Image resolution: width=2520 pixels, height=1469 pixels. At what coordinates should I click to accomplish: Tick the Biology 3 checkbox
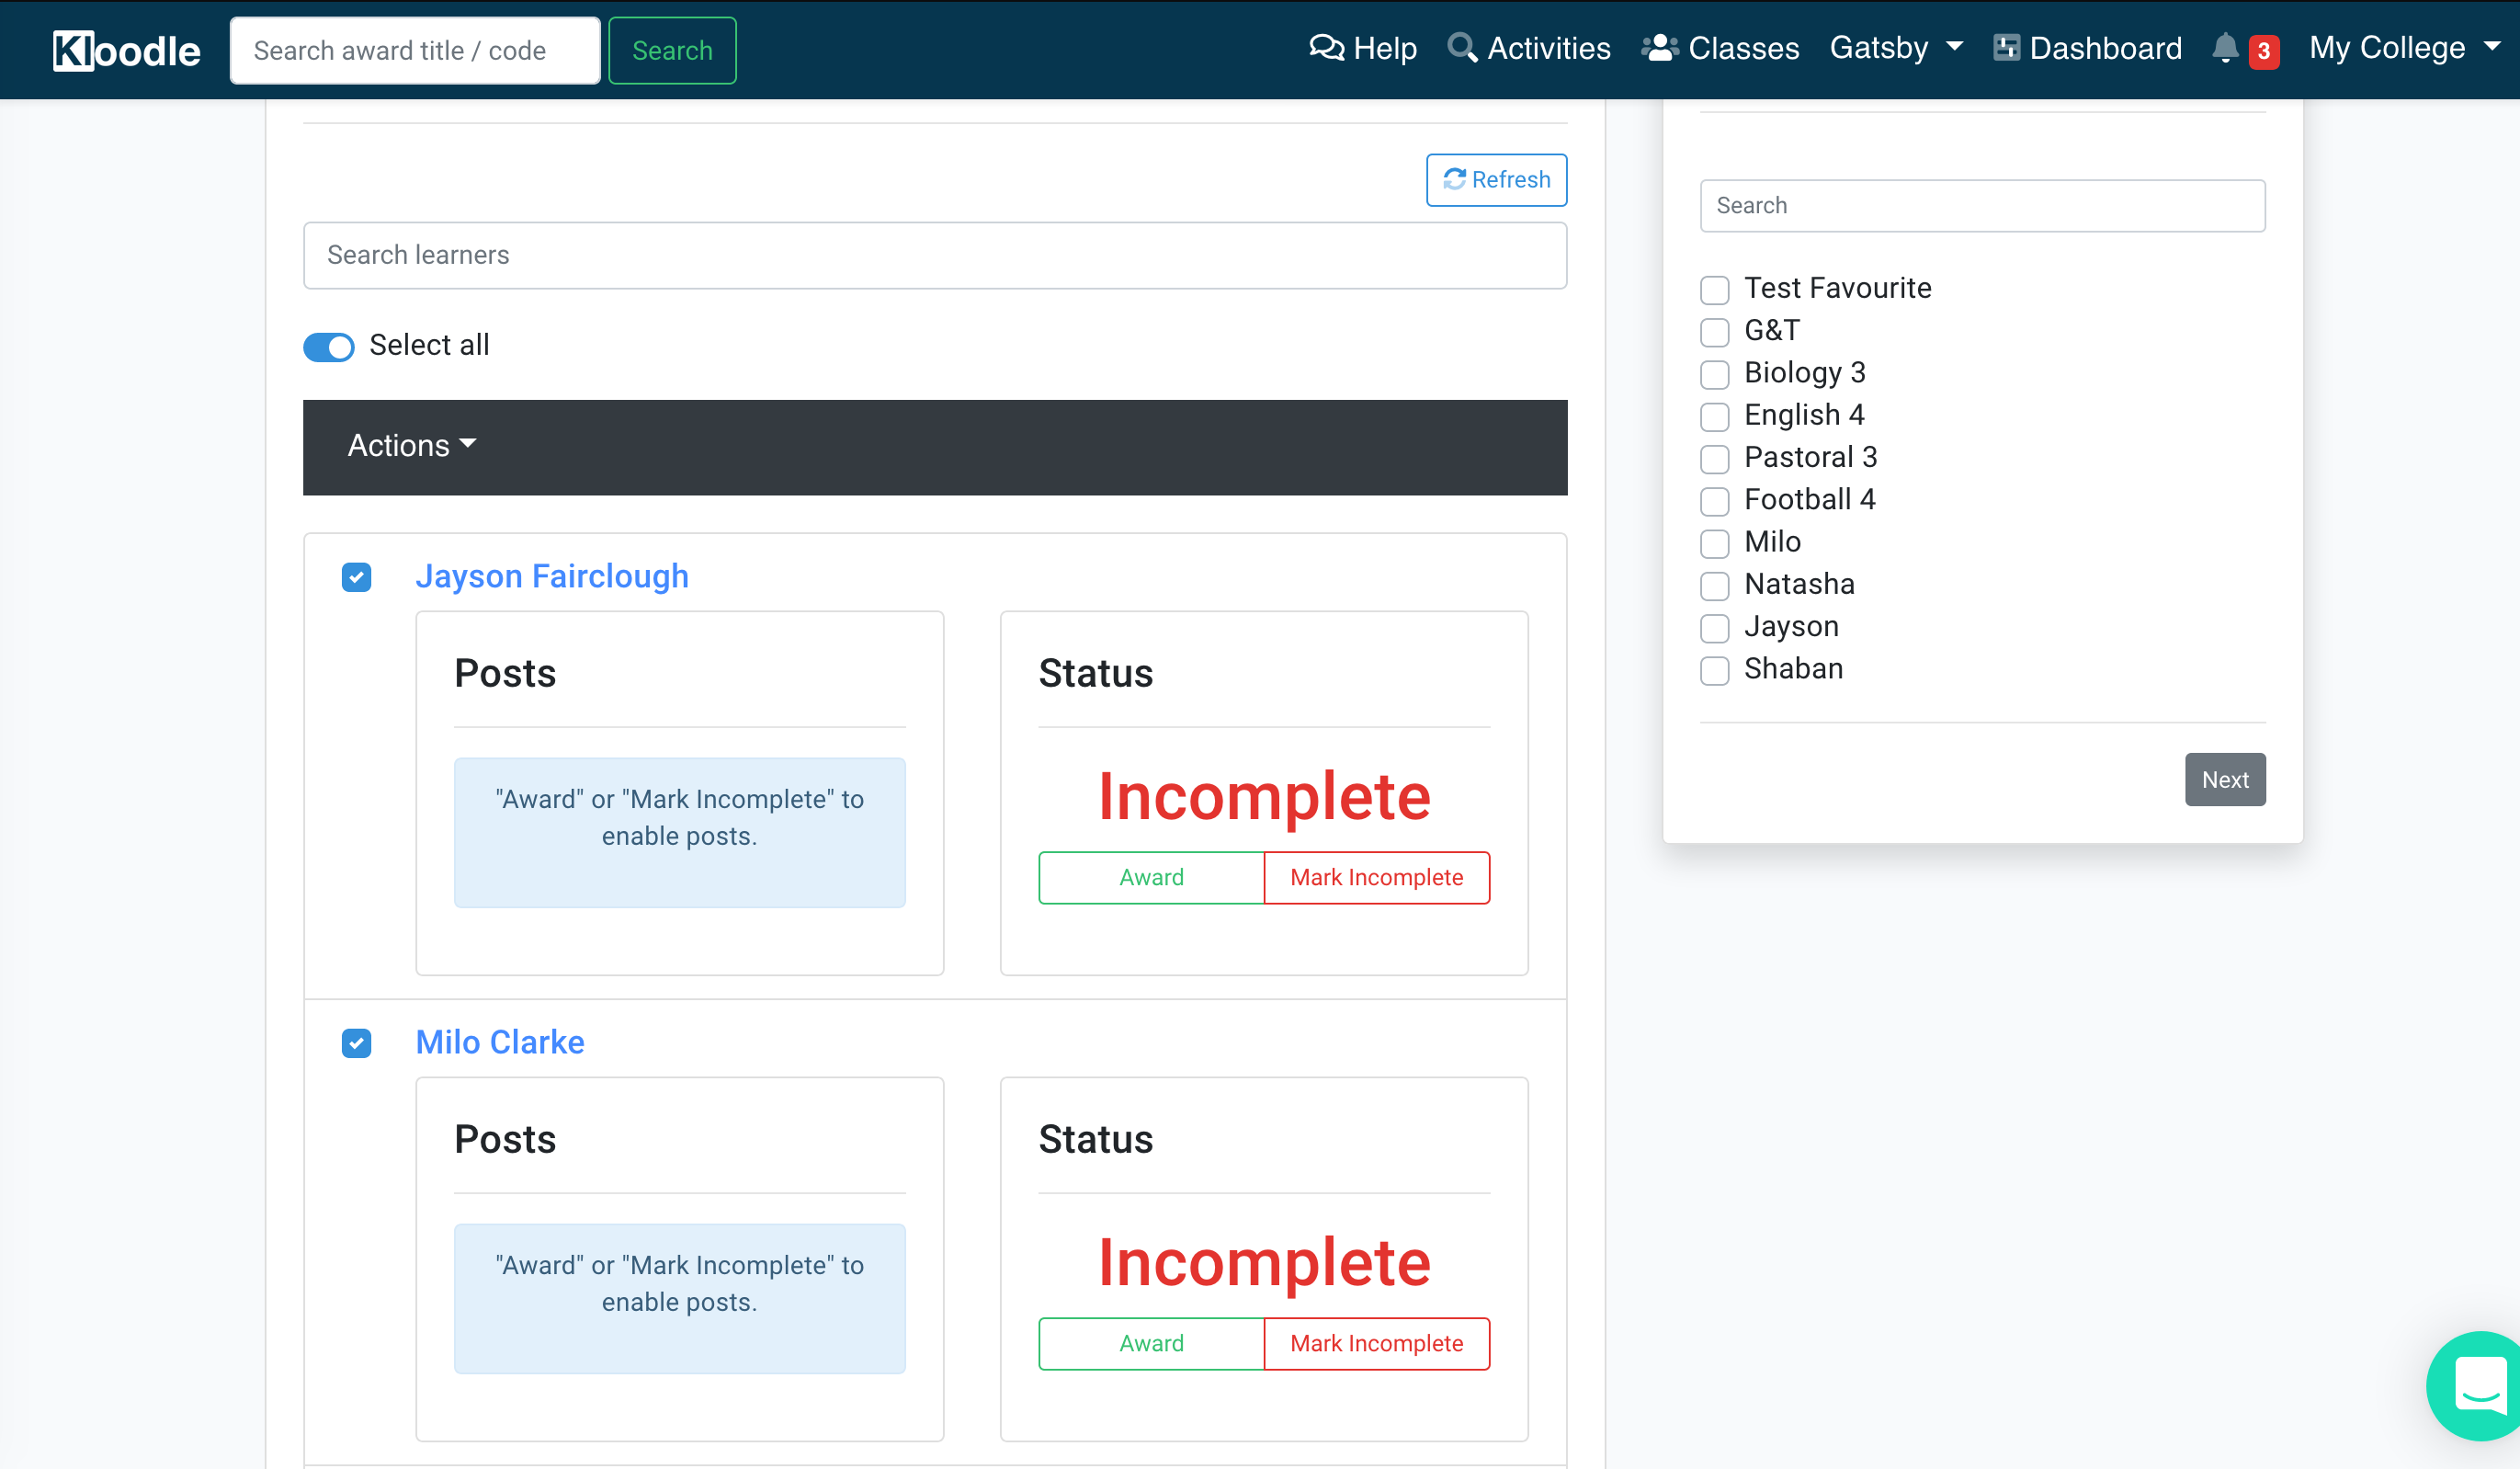click(x=1715, y=374)
